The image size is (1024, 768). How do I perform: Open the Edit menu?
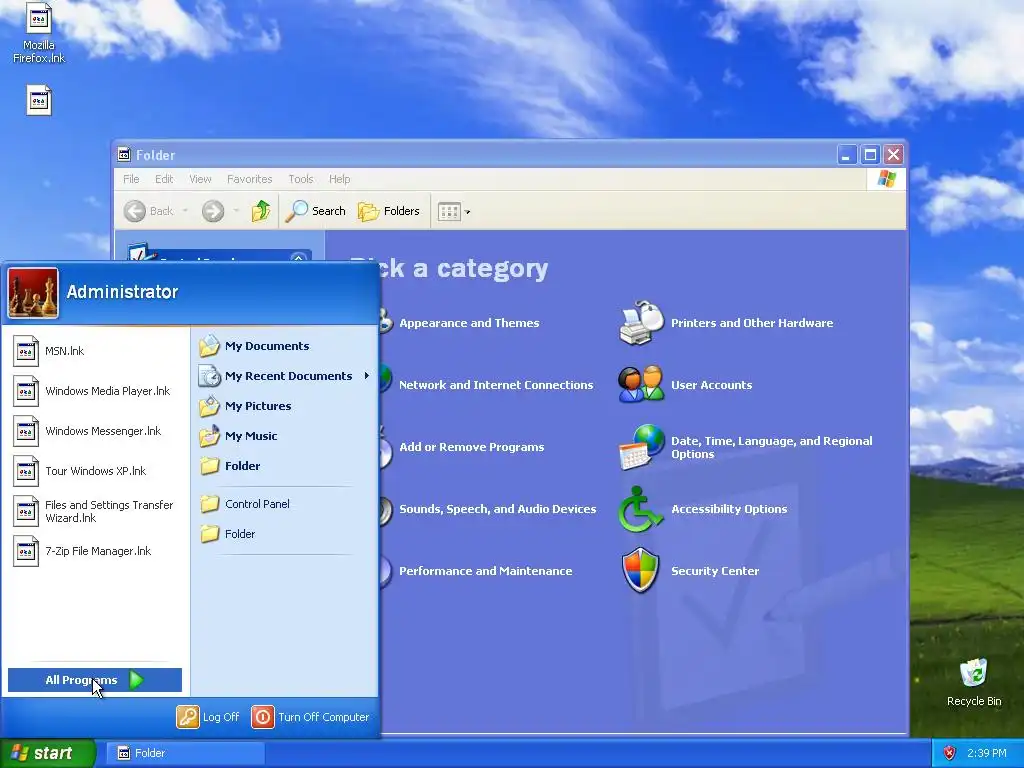(x=164, y=179)
